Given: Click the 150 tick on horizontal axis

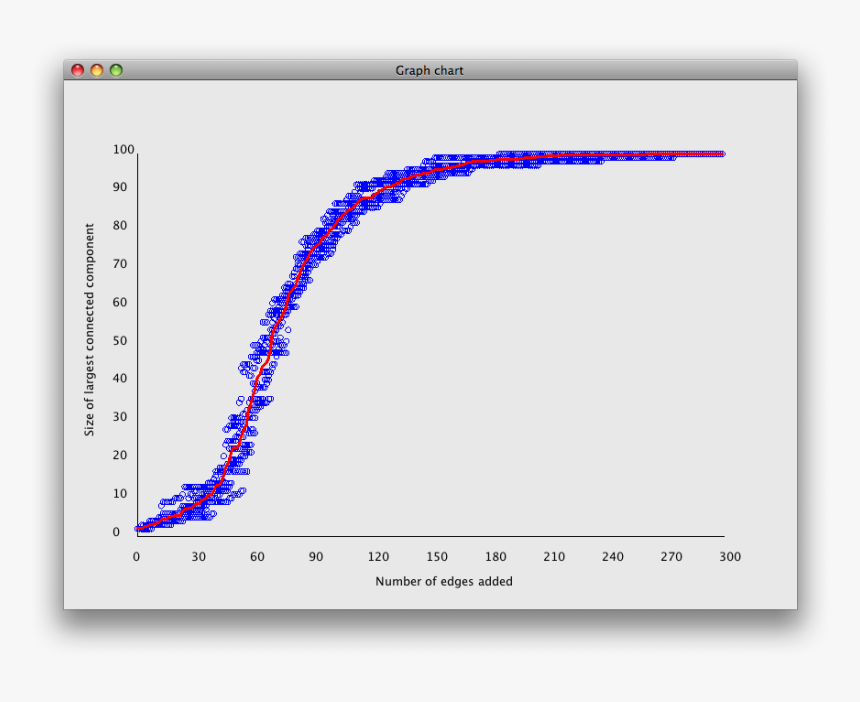Looking at the screenshot, I should click(x=437, y=557).
